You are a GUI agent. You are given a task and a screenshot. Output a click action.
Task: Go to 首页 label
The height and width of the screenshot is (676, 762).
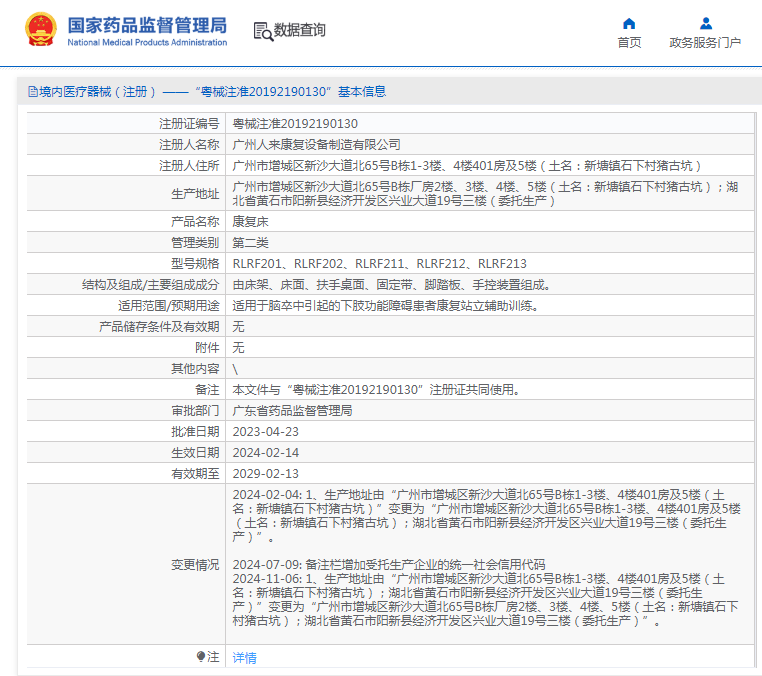[x=629, y=43]
